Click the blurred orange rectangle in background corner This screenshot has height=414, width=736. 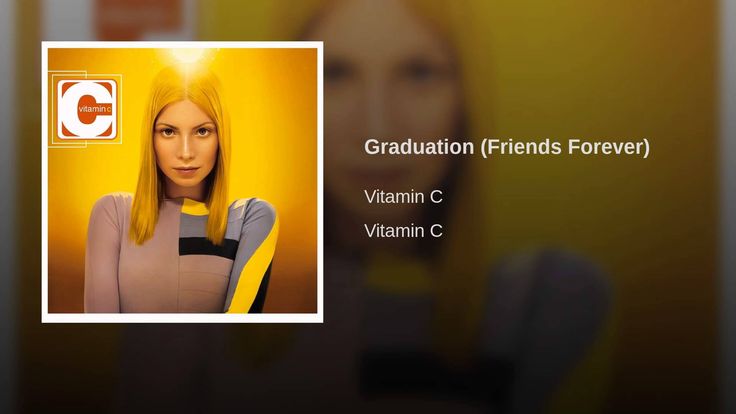click(x=140, y=20)
